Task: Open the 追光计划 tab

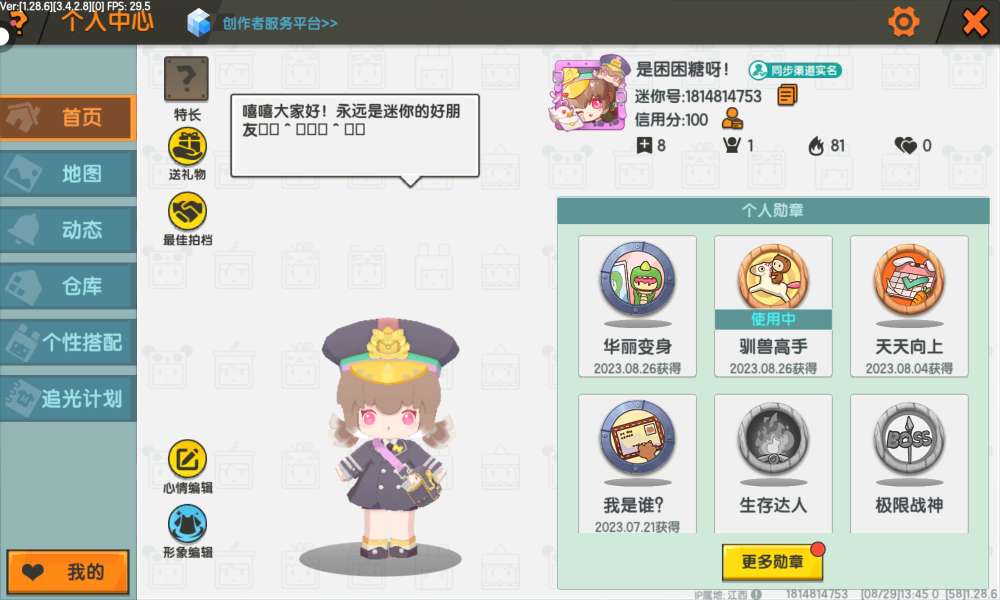Action: coord(68,399)
